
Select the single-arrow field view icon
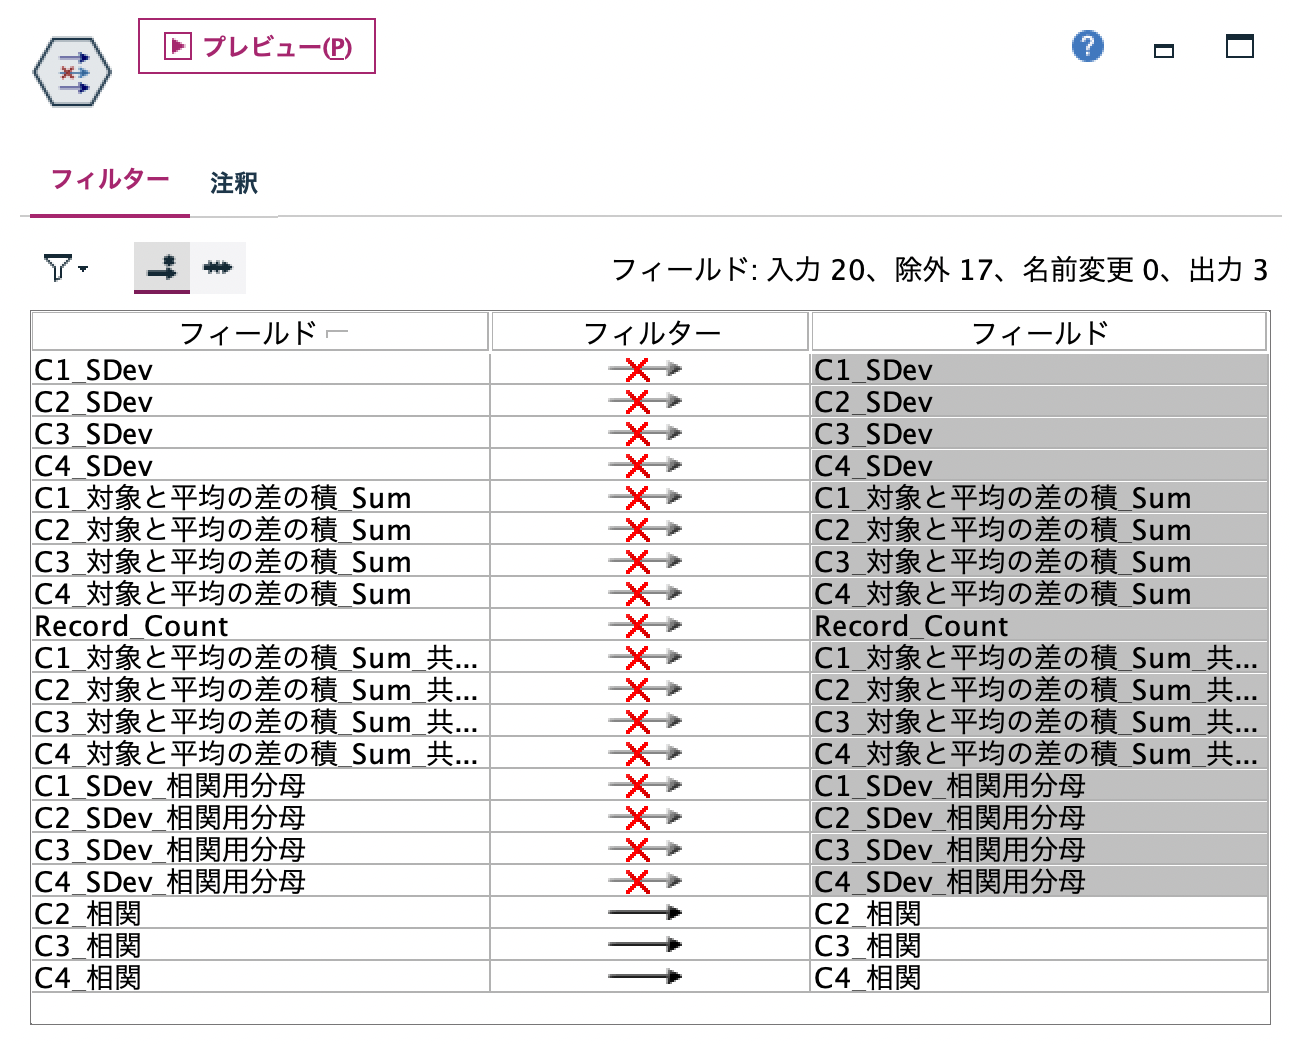coord(163,267)
